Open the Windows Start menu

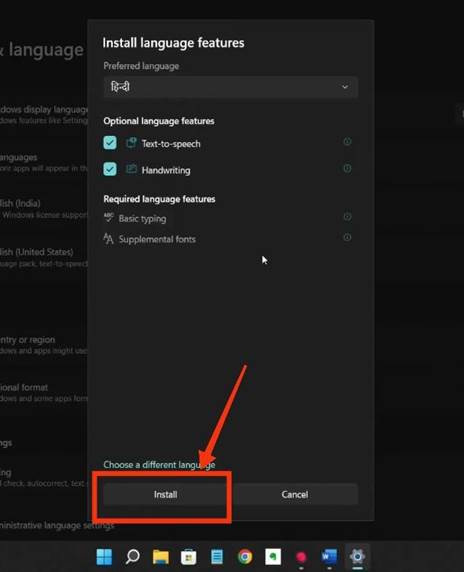(x=104, y=557)
